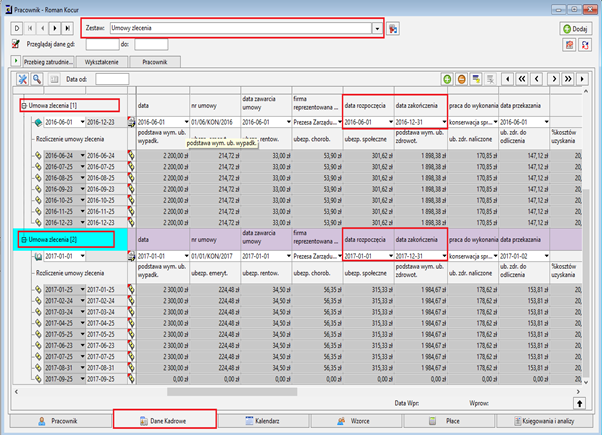The image size is (602, 435).
Task: Click the green add record icon
Action: click(x=447, y=79)
